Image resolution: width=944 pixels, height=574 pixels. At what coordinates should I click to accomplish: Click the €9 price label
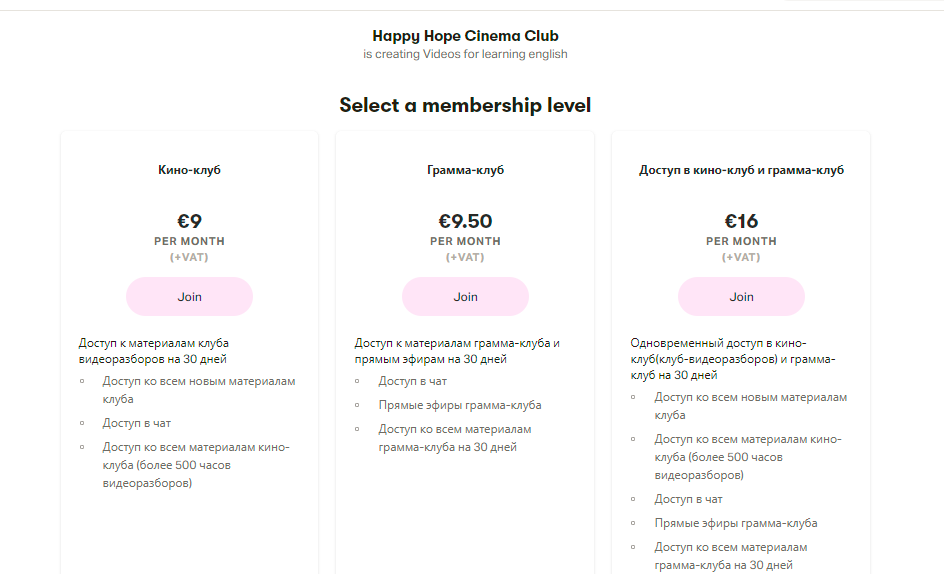coord(189,221)
